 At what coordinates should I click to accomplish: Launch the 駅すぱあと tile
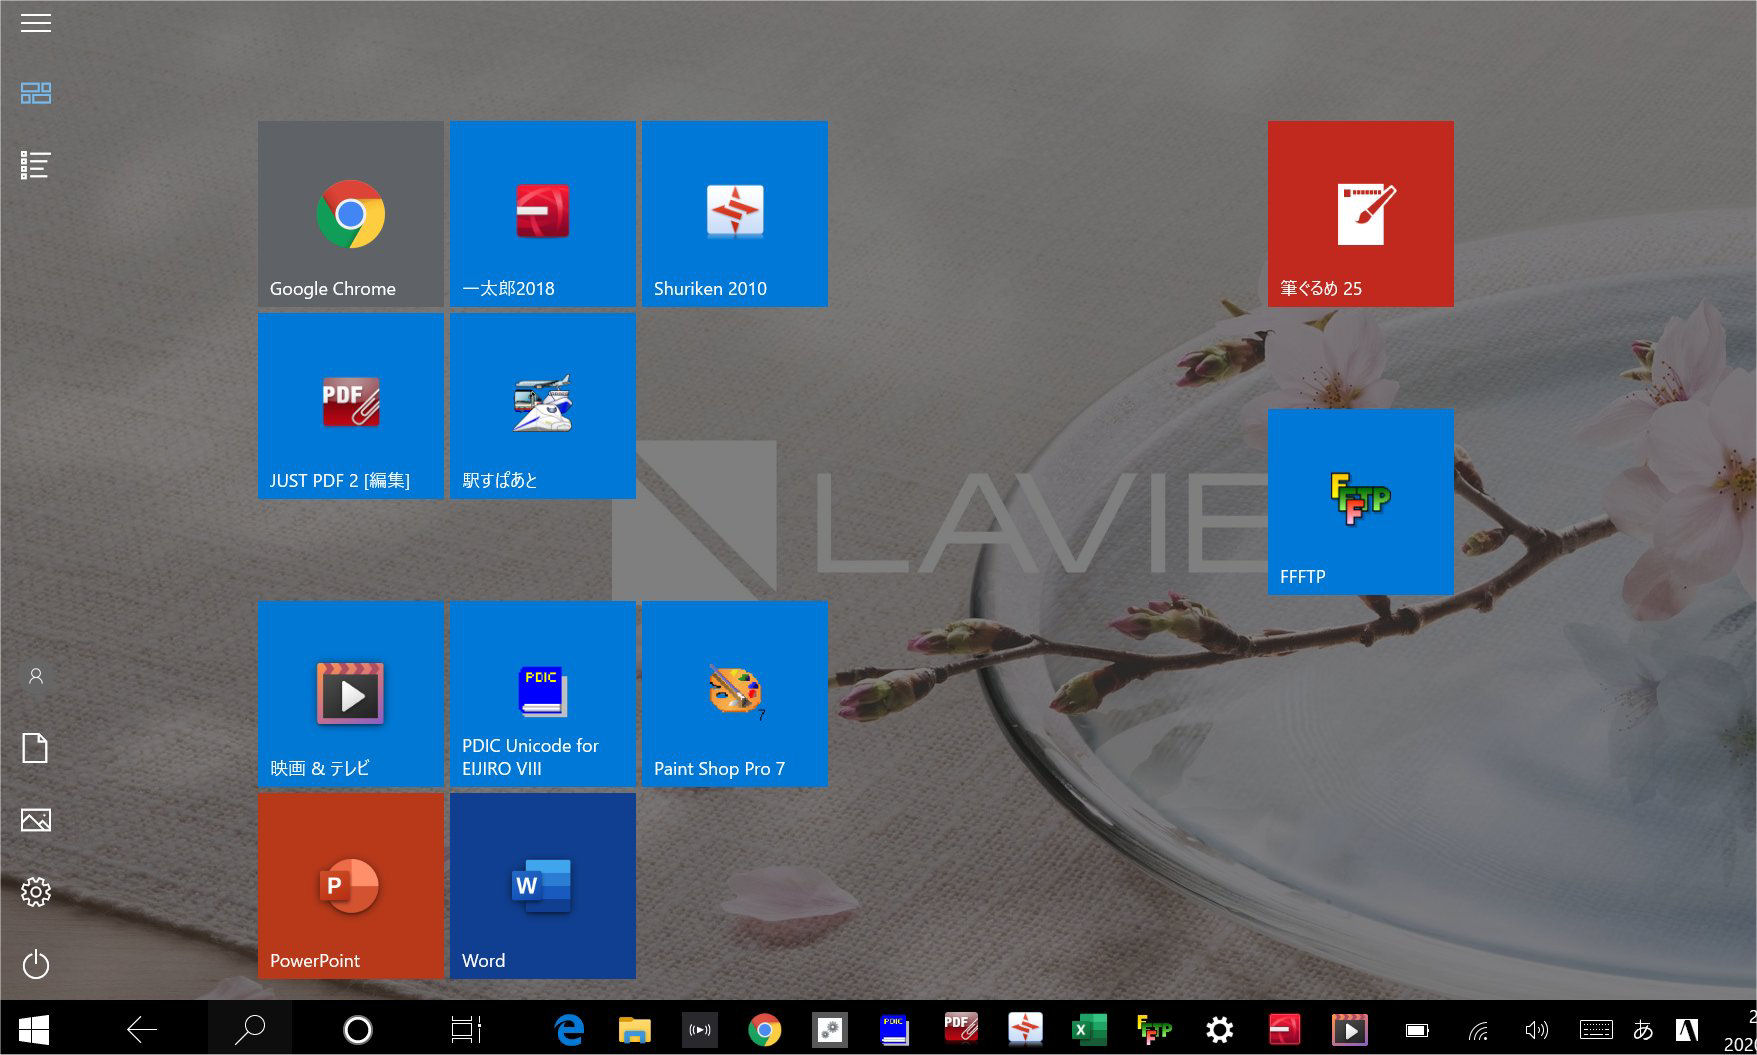tap(542, 405)
